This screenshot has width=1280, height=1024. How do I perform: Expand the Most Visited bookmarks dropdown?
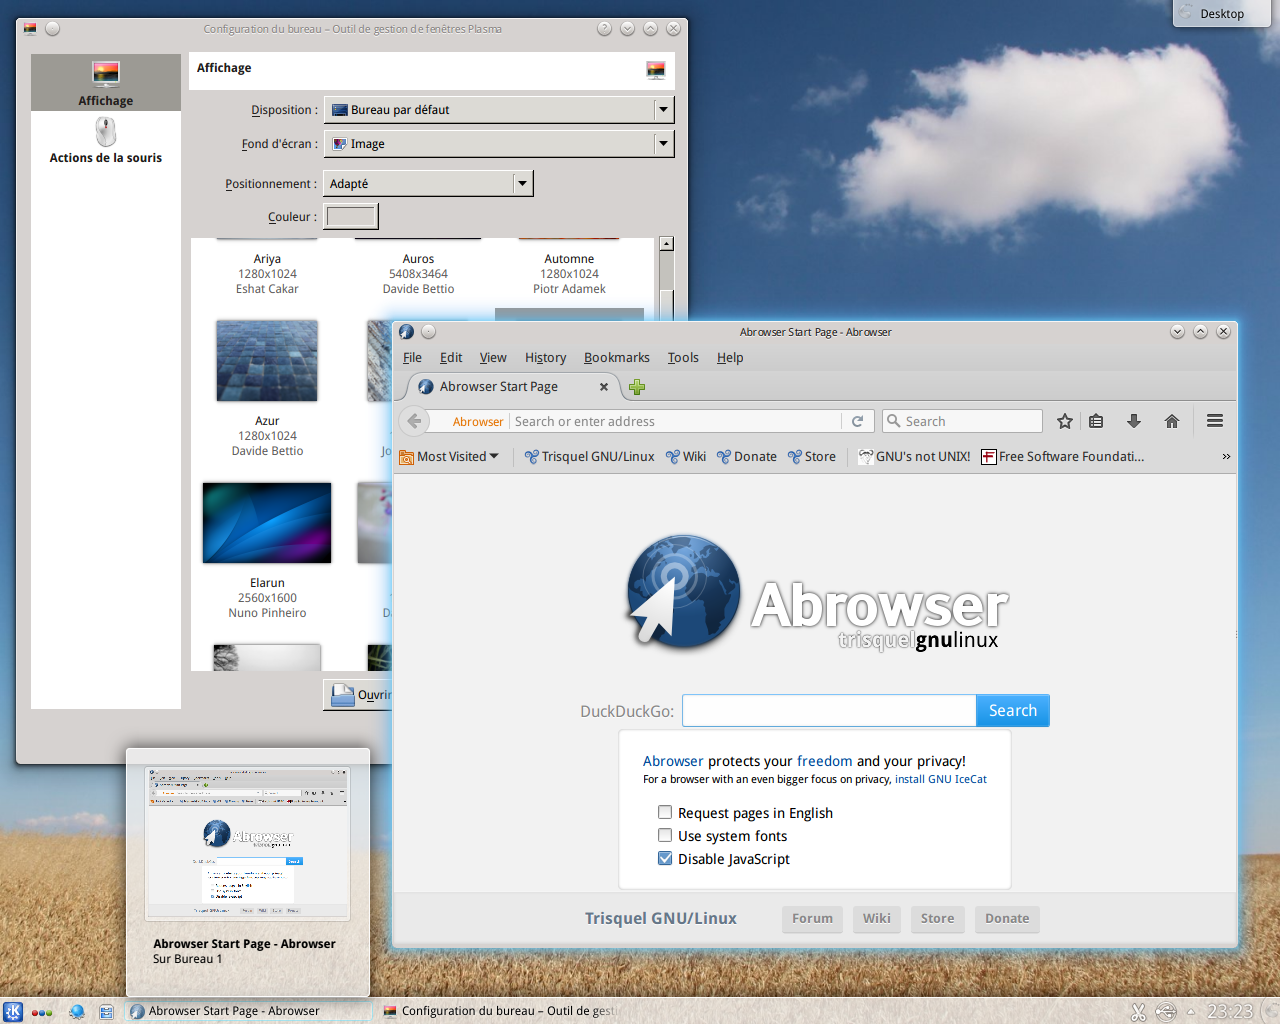(x=449, y=456)
